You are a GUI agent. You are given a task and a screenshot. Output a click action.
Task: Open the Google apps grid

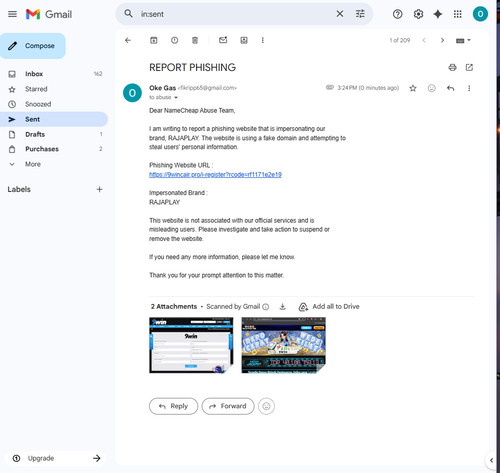pyautogui.click(x=458, y=14)
